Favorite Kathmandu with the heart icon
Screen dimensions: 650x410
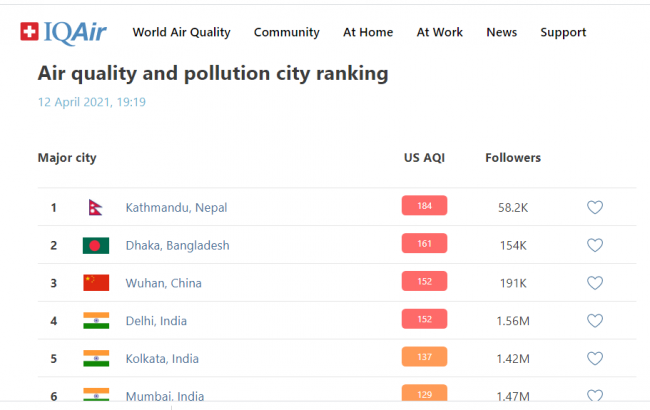tap(594, 208)
